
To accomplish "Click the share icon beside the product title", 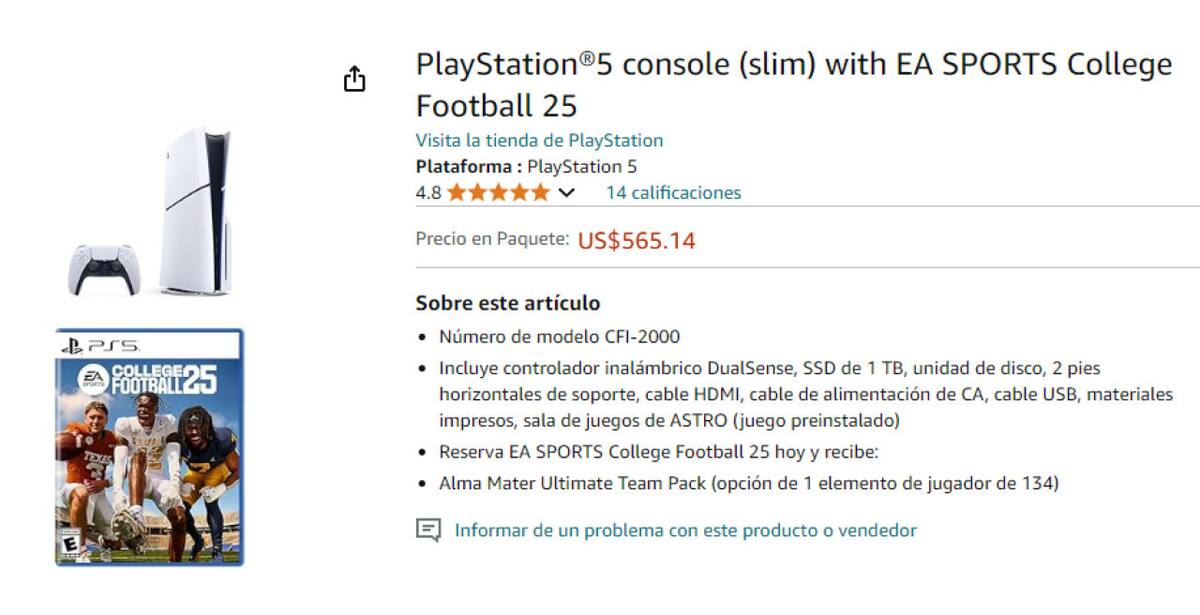I will (x=355, y=77).
